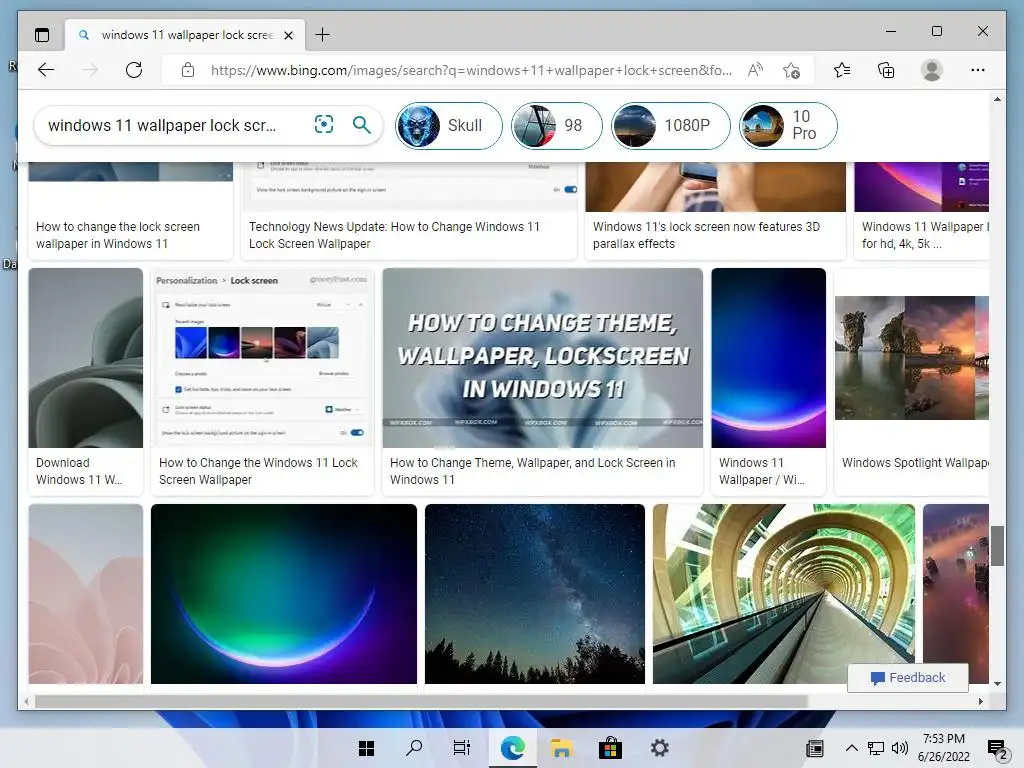Open volume control tray icon
The image size is (1024, 768).
click(900, 748)
